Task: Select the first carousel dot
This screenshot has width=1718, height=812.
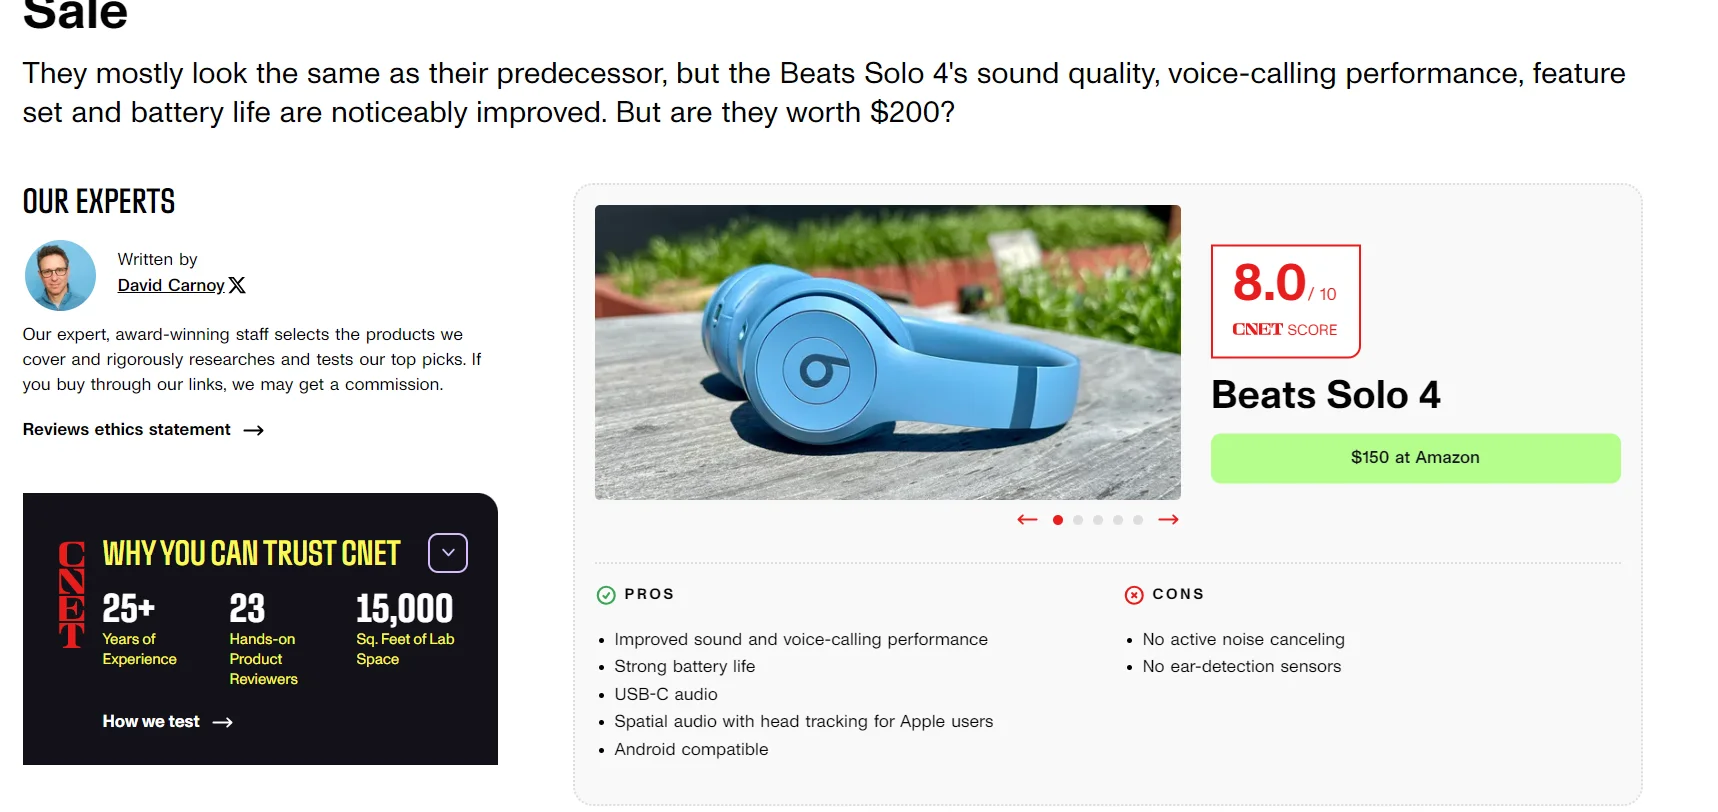Action: 1058,520
